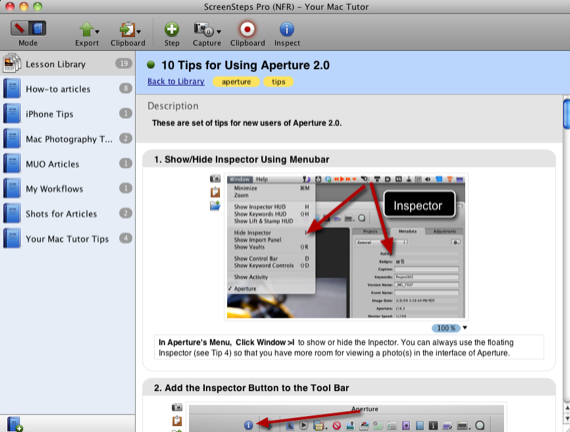Open the Export dropdown arrow
The height and width of the screenshot is (432, 570).
pyautogui.click(x=97, y=32)
